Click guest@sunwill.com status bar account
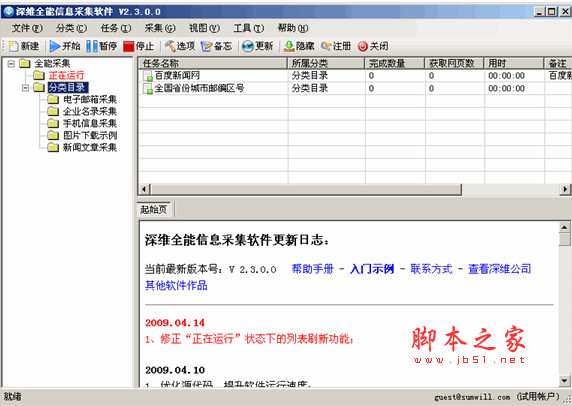The image size is (572, 406). [472, 397]
